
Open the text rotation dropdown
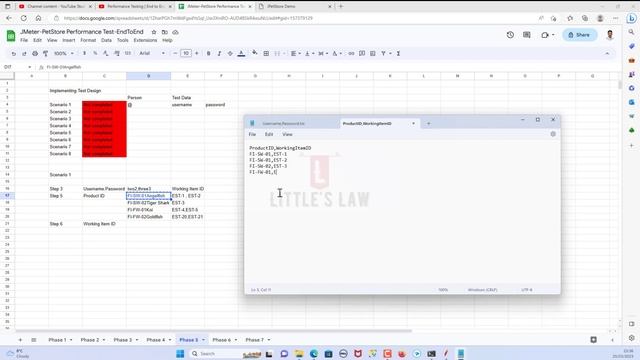tap(337, 53)
